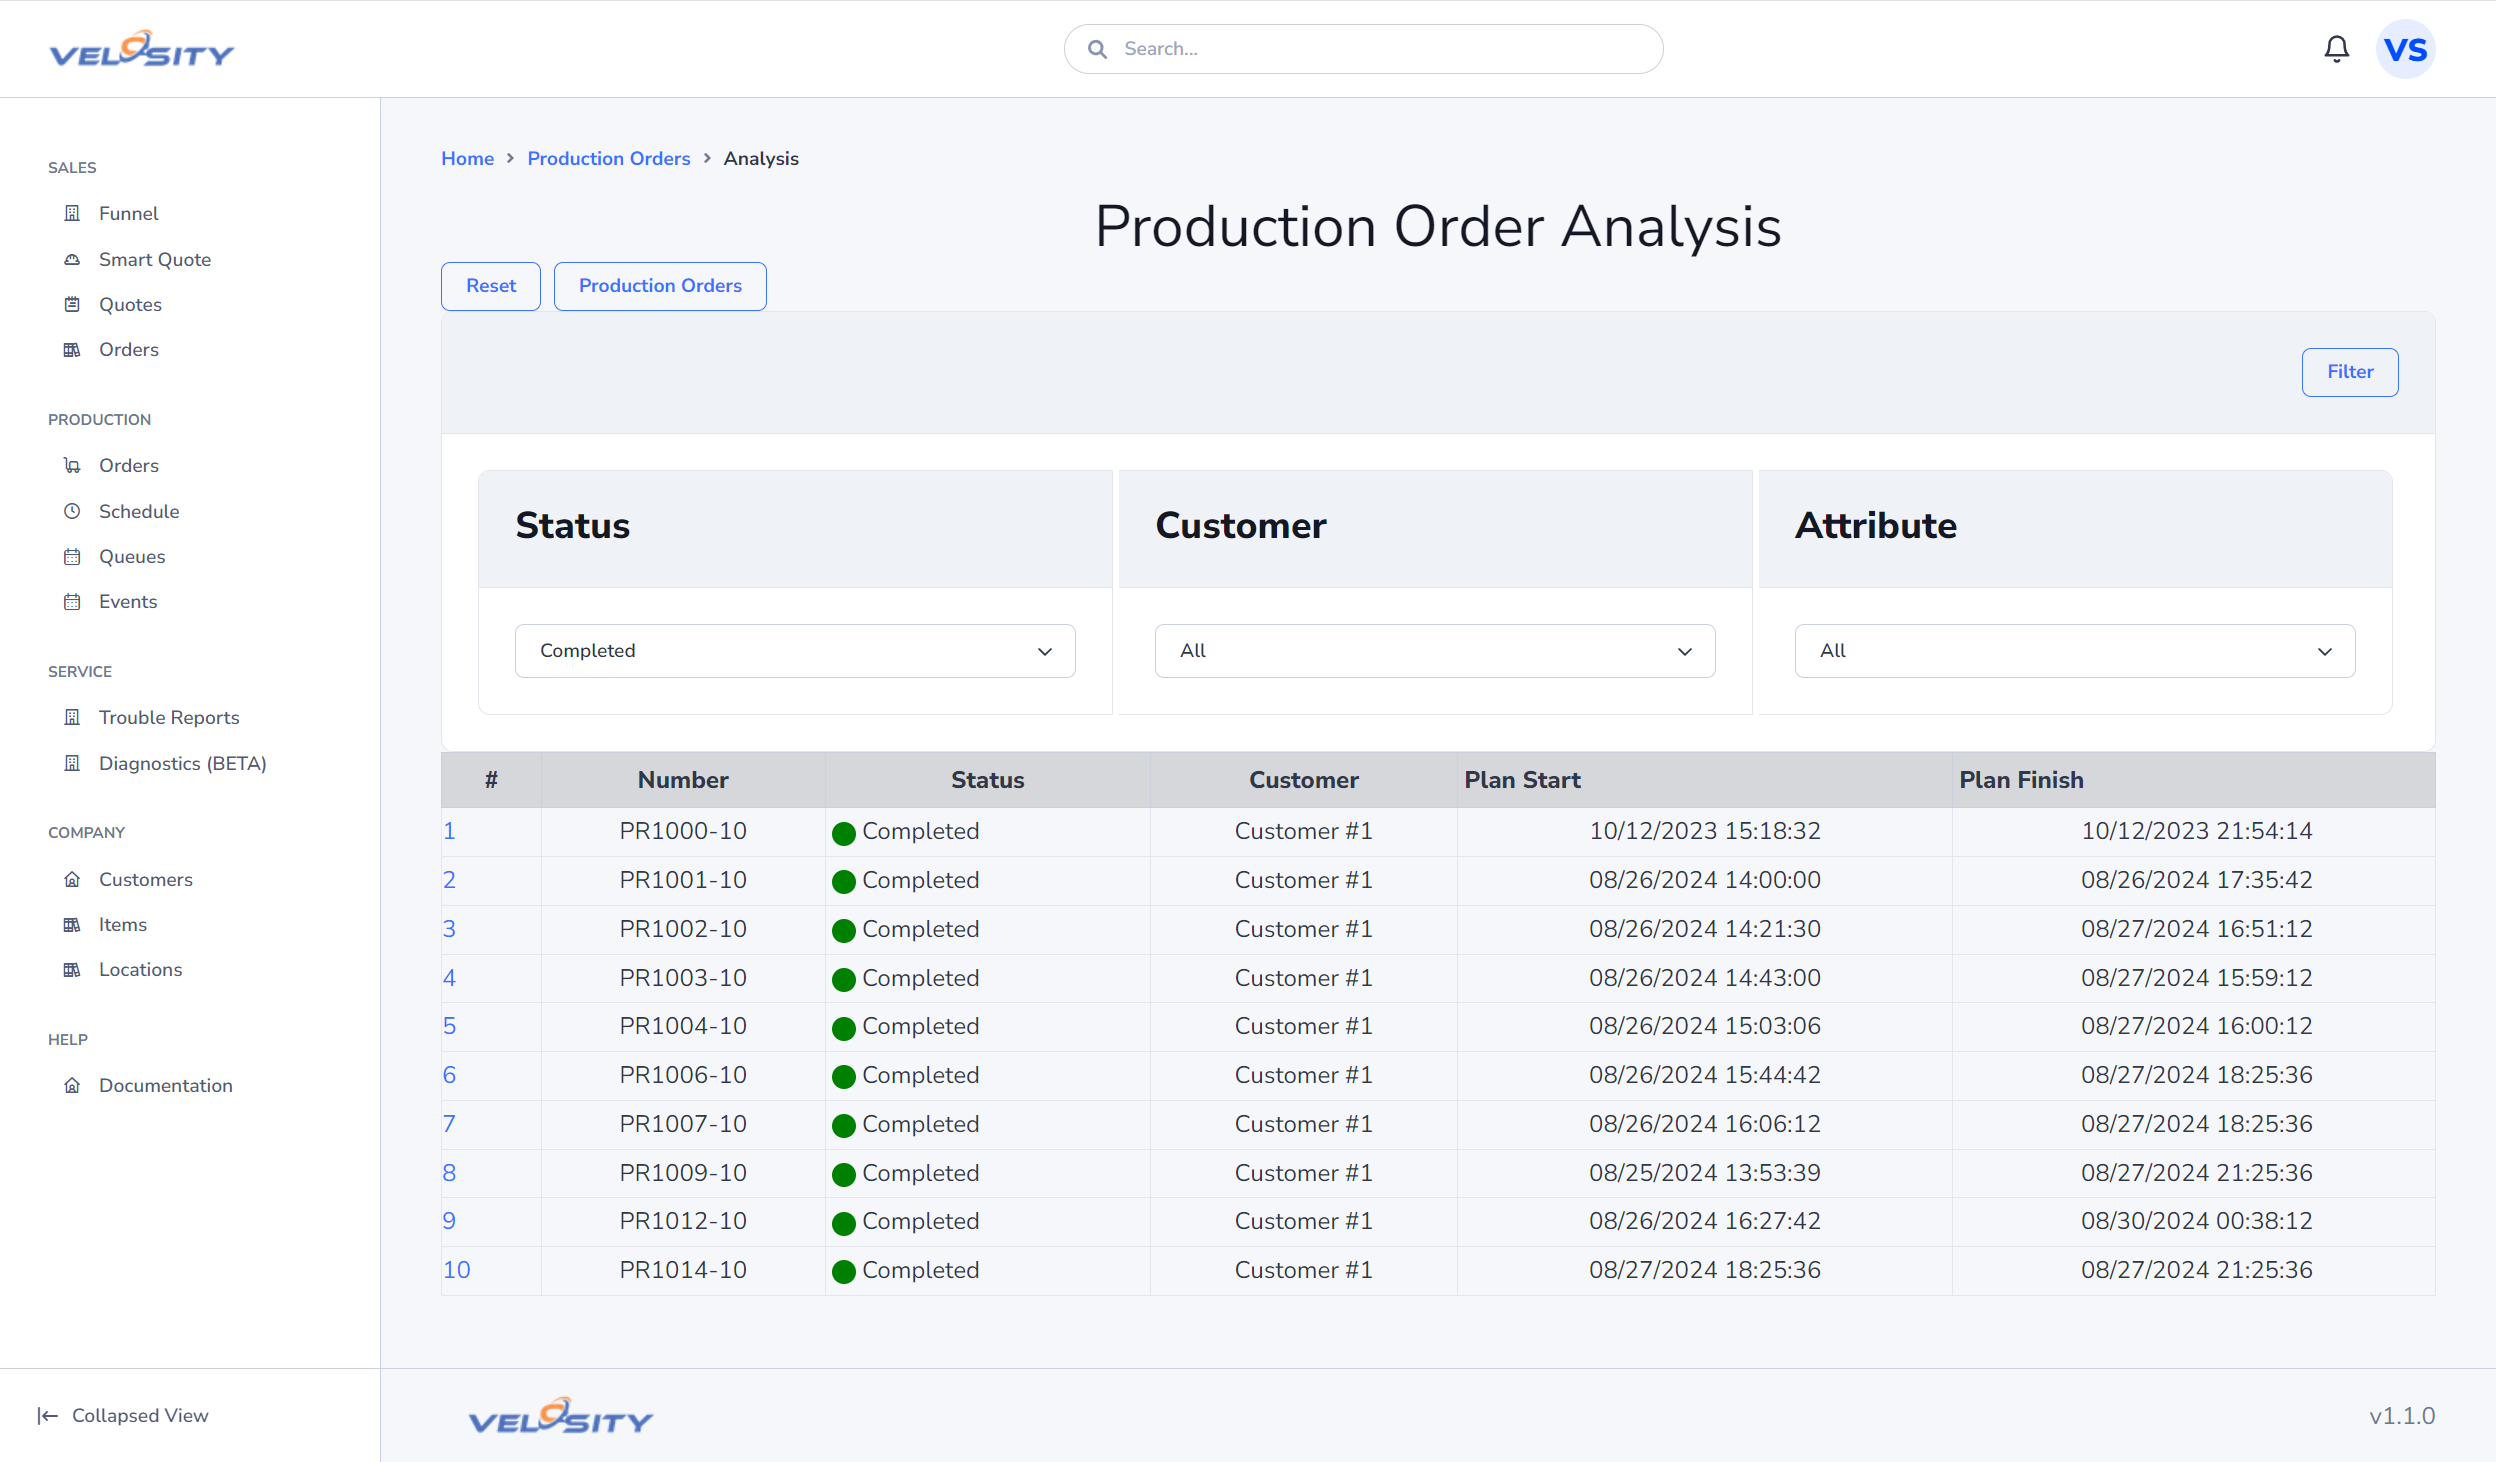Click the Items sidebar icon

(x=72, y=924)
